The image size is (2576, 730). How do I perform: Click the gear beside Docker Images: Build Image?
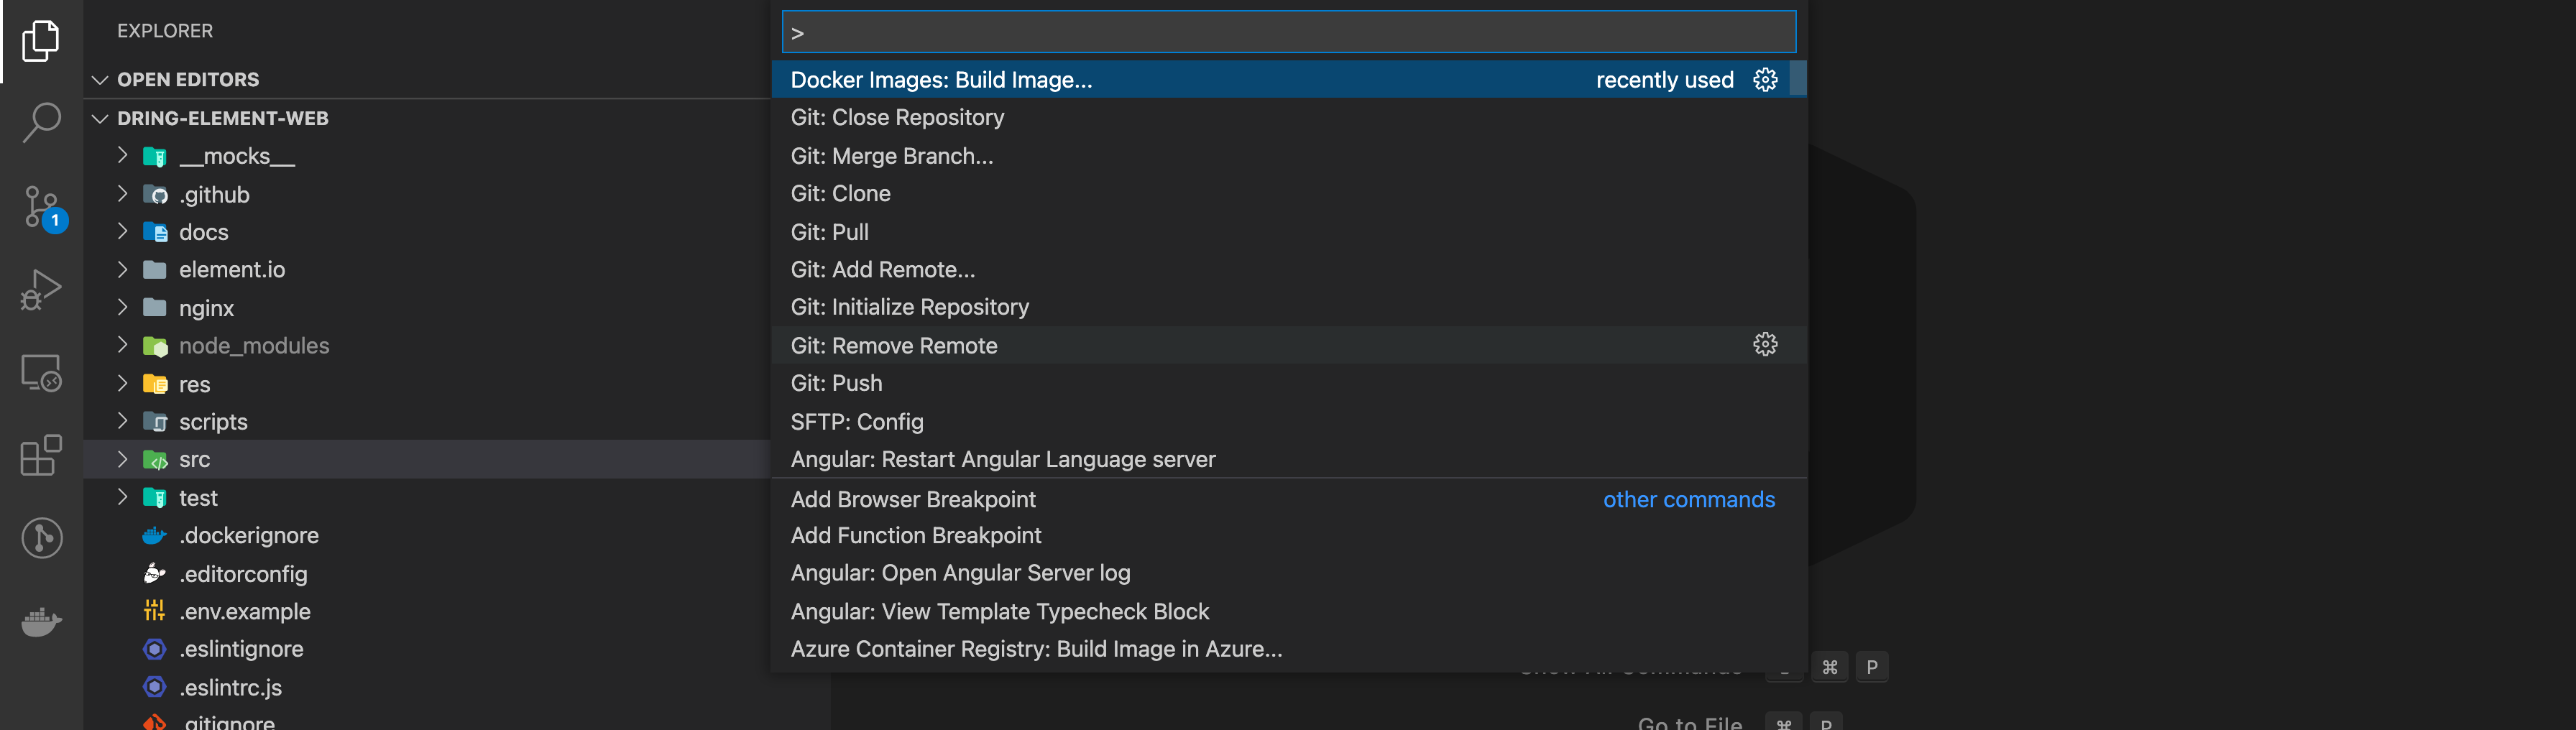1764,80
